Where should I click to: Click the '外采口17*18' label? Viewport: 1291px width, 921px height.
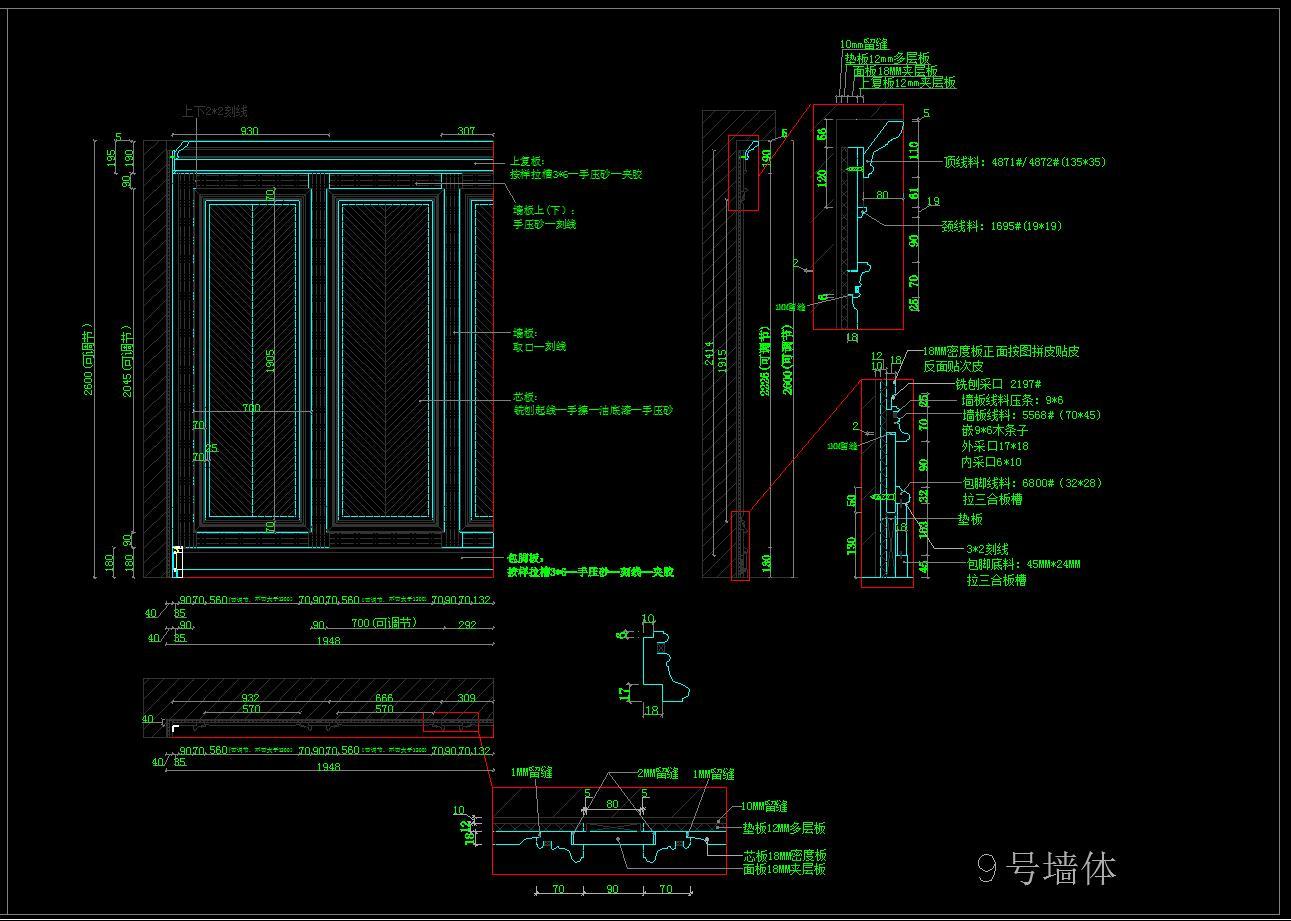pos(995,446)
